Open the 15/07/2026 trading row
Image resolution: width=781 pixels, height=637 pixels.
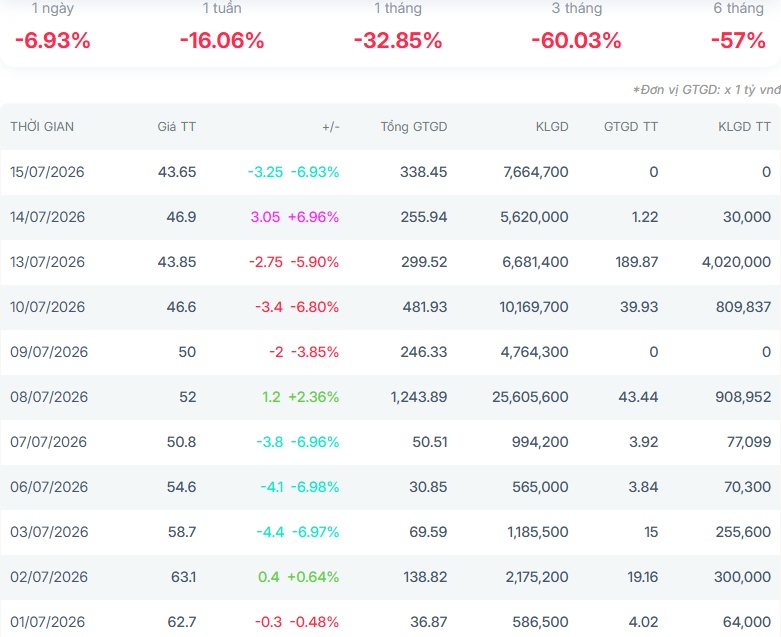pyautogui.click(x=390, y=172)
